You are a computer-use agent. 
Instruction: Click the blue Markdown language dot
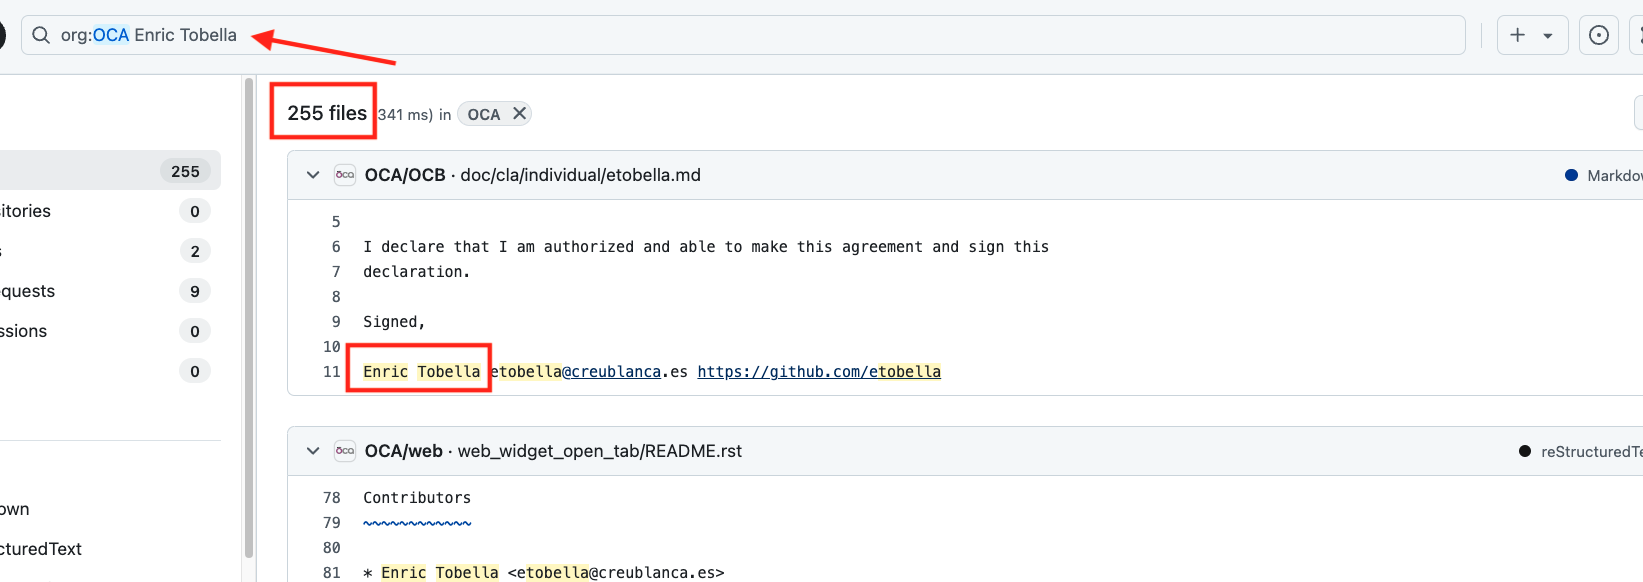point(1571,175)
